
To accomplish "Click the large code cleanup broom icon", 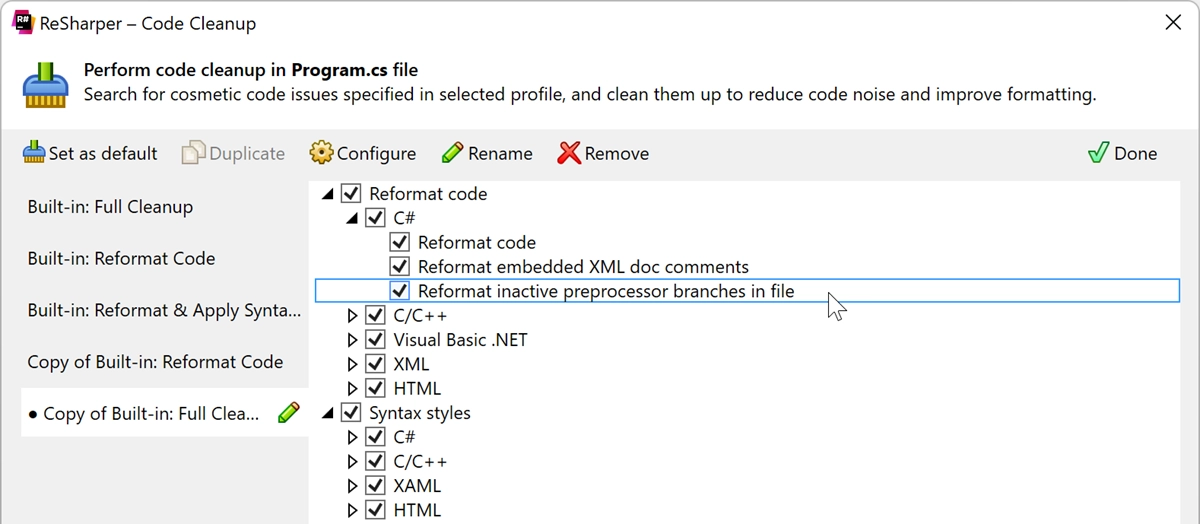I will tap(45, 84).
